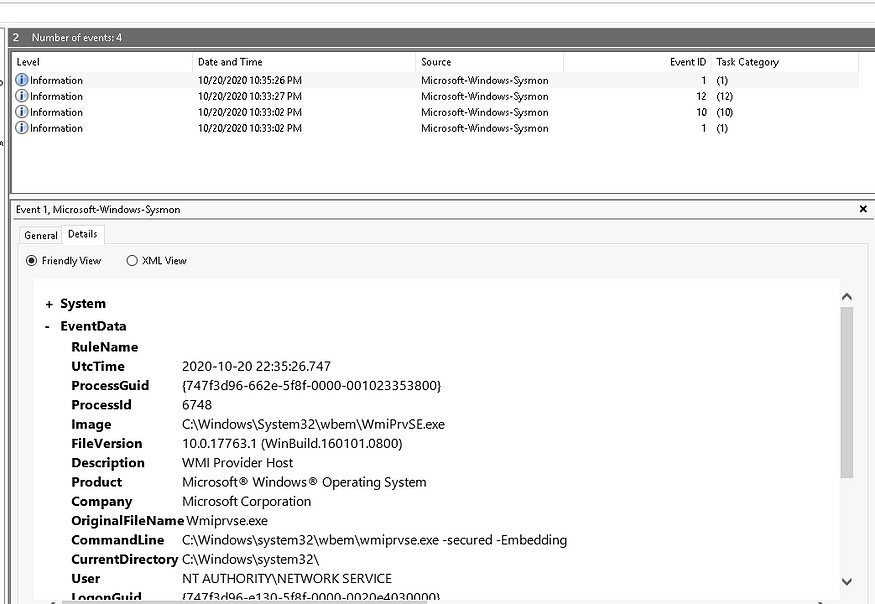Click info icon of Event ID 10 row

[21, 112]
